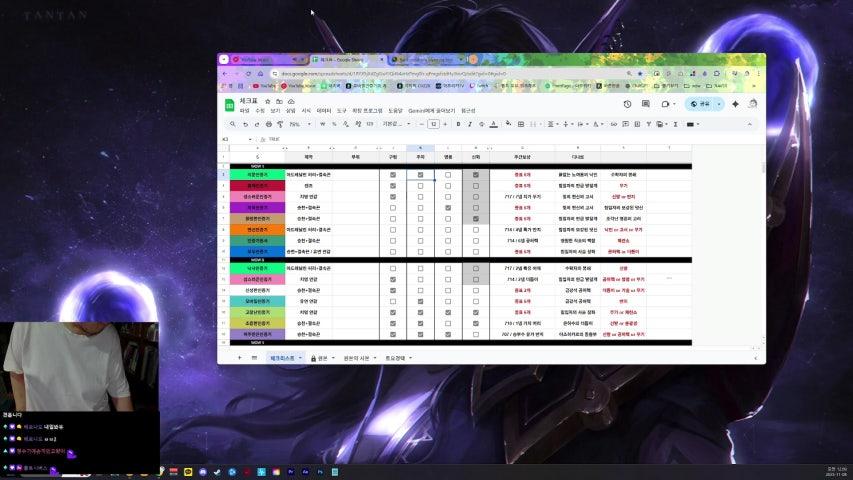
Task: Open the zoom 75% dropdown
Action: [x=297, y=124]
